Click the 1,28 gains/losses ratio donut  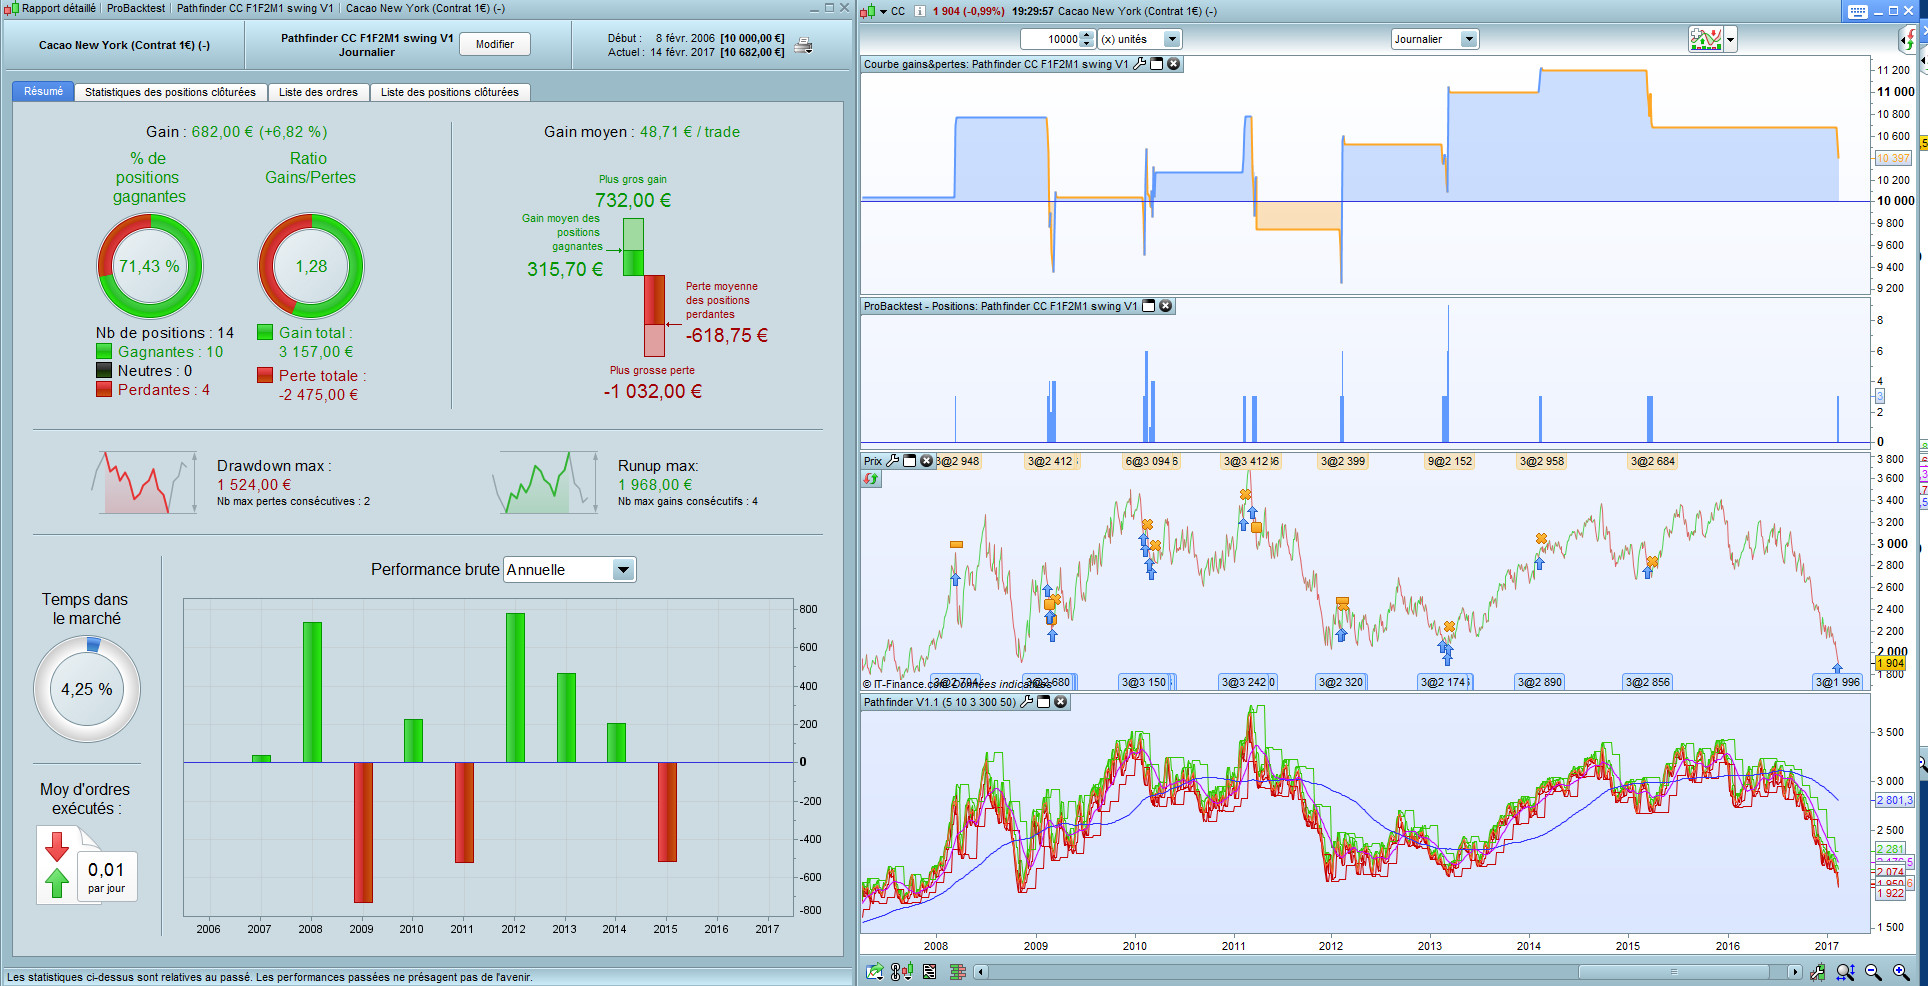pos(311,266)
